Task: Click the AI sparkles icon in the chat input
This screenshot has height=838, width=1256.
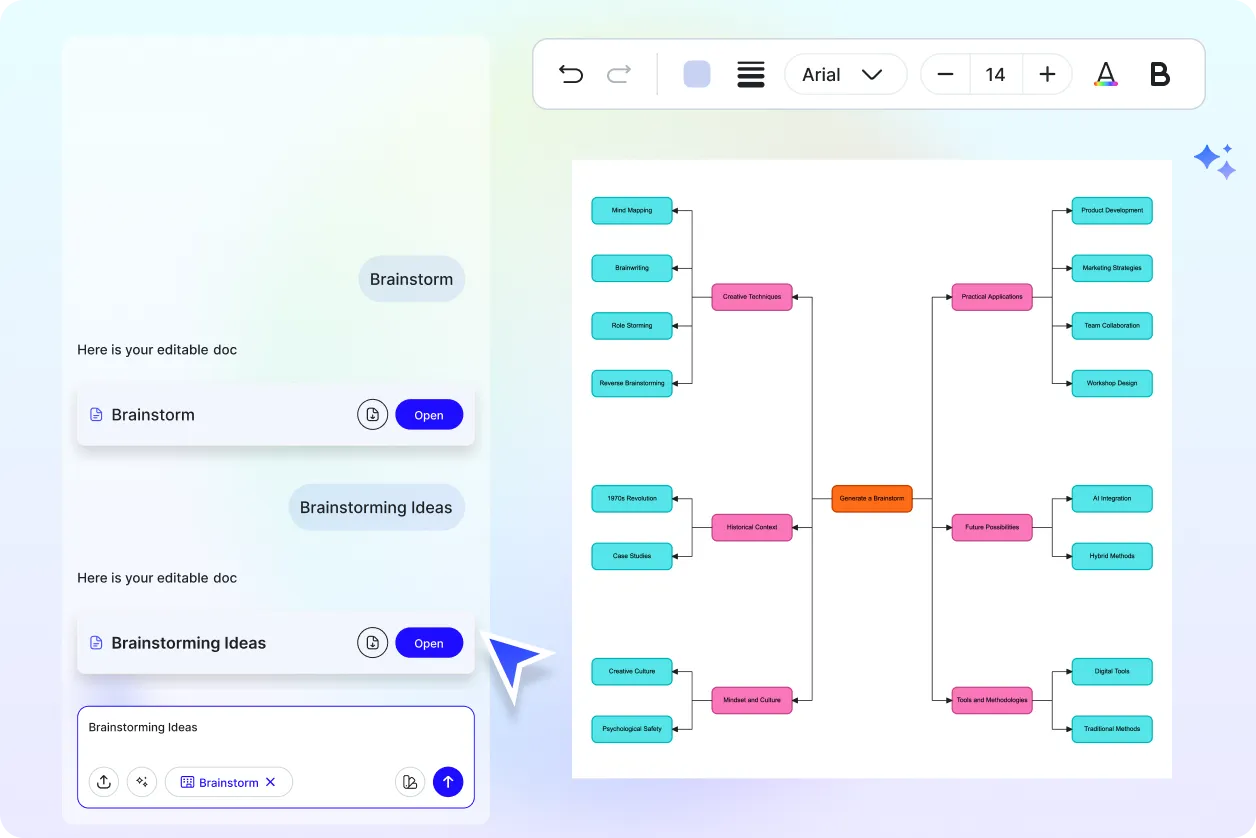Action: tap(142, 782)
